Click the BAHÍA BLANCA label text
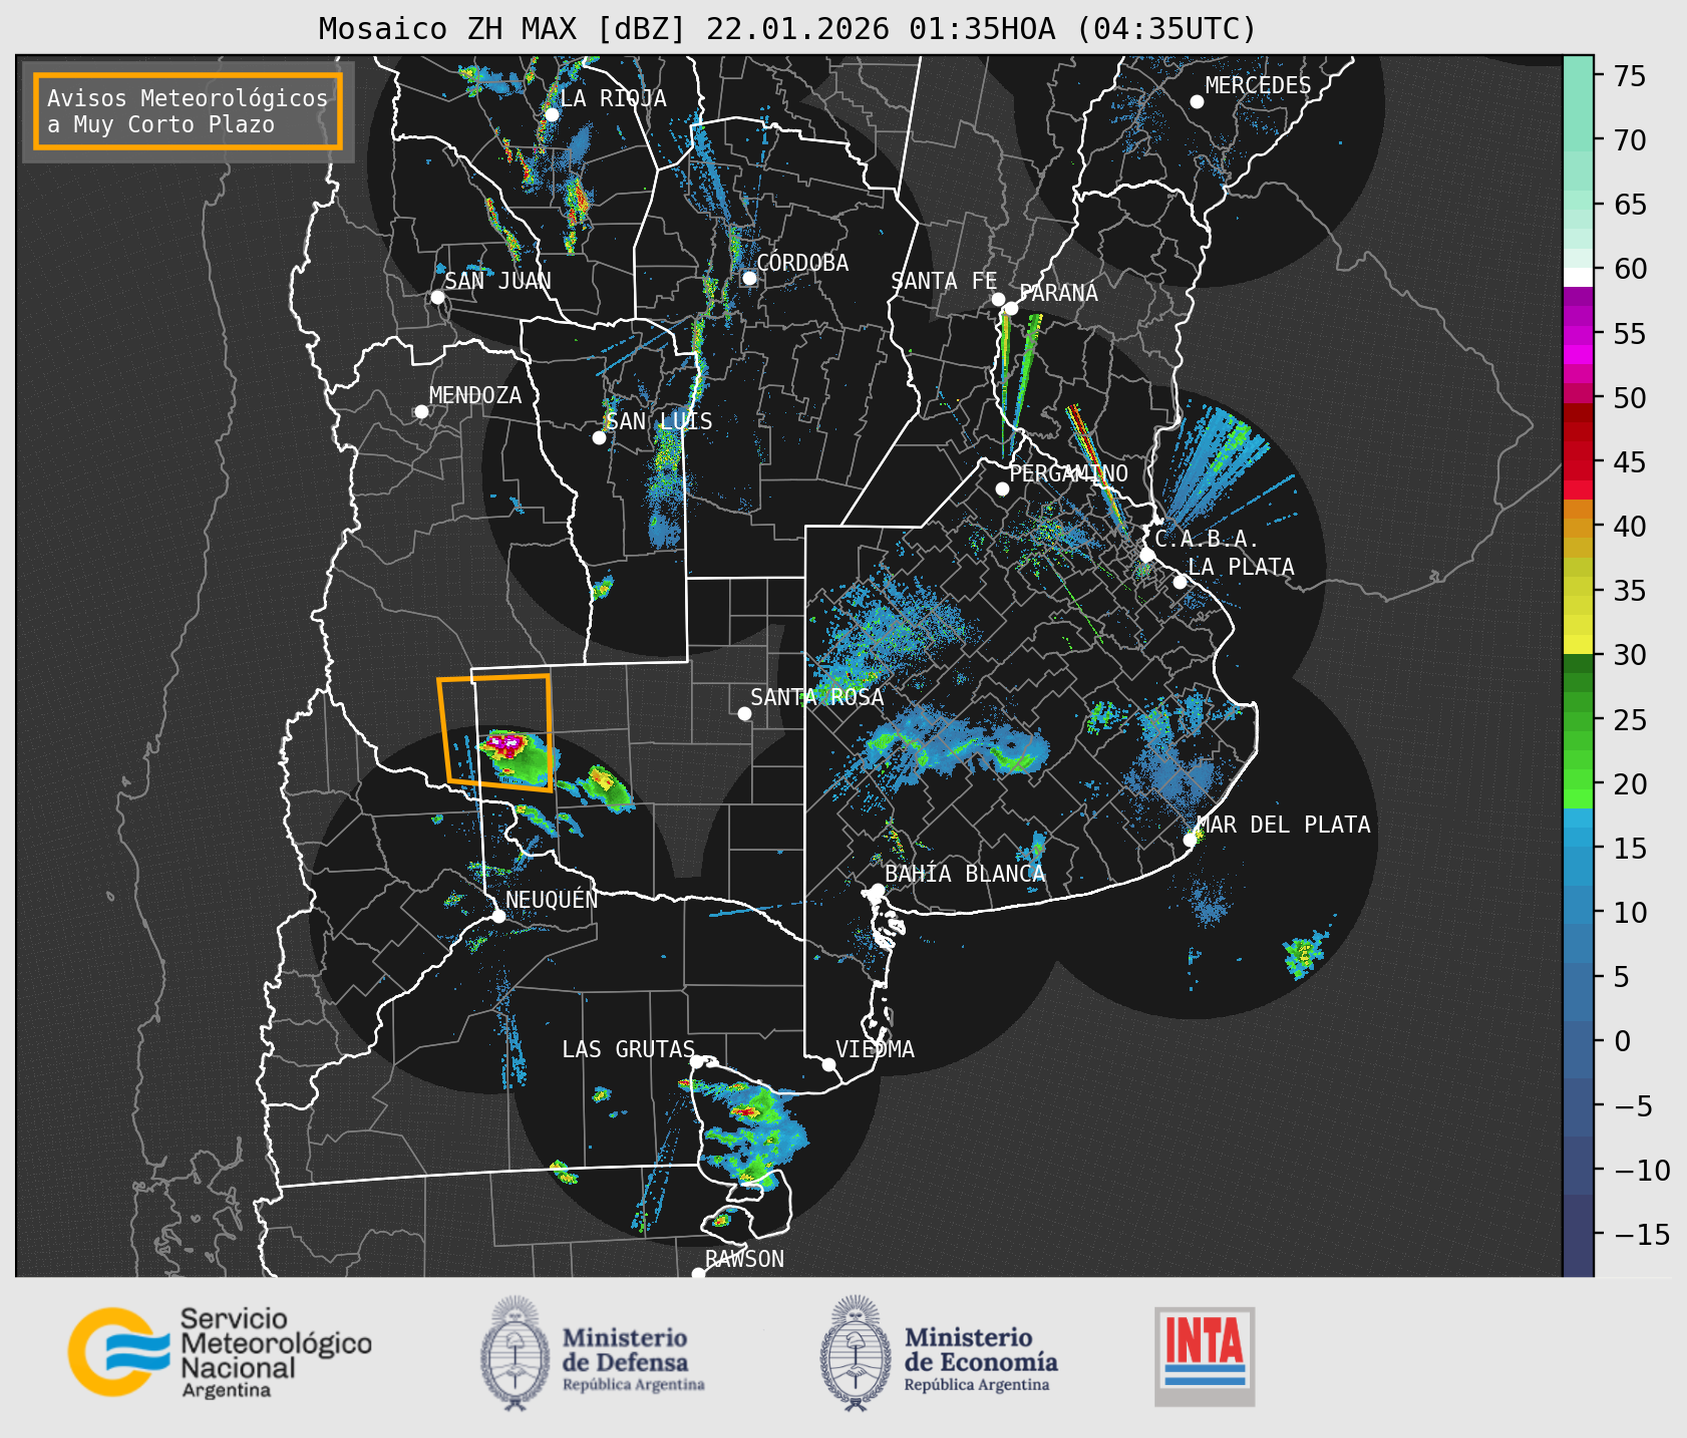This screenshot has height=1438, width=1687. 965,873
